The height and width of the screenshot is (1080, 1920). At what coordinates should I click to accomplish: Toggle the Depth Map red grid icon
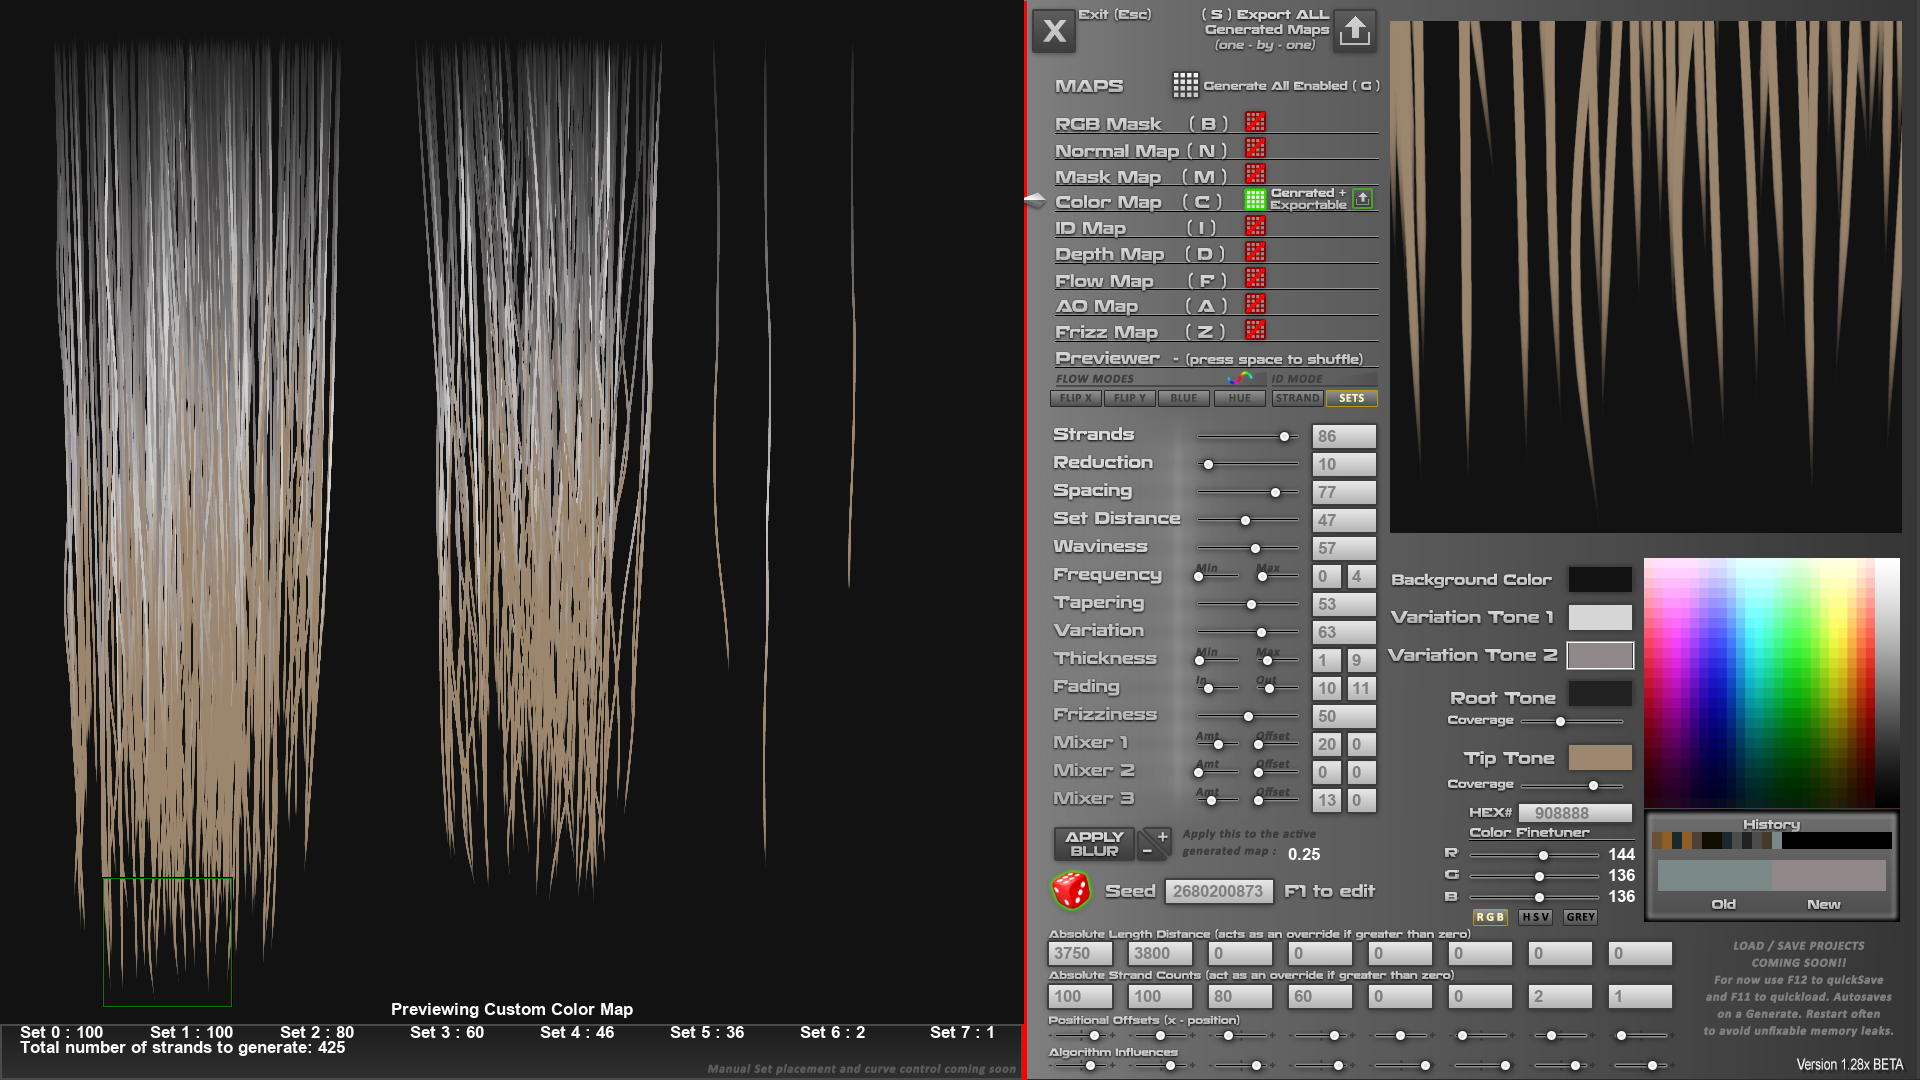[1255, 252]
